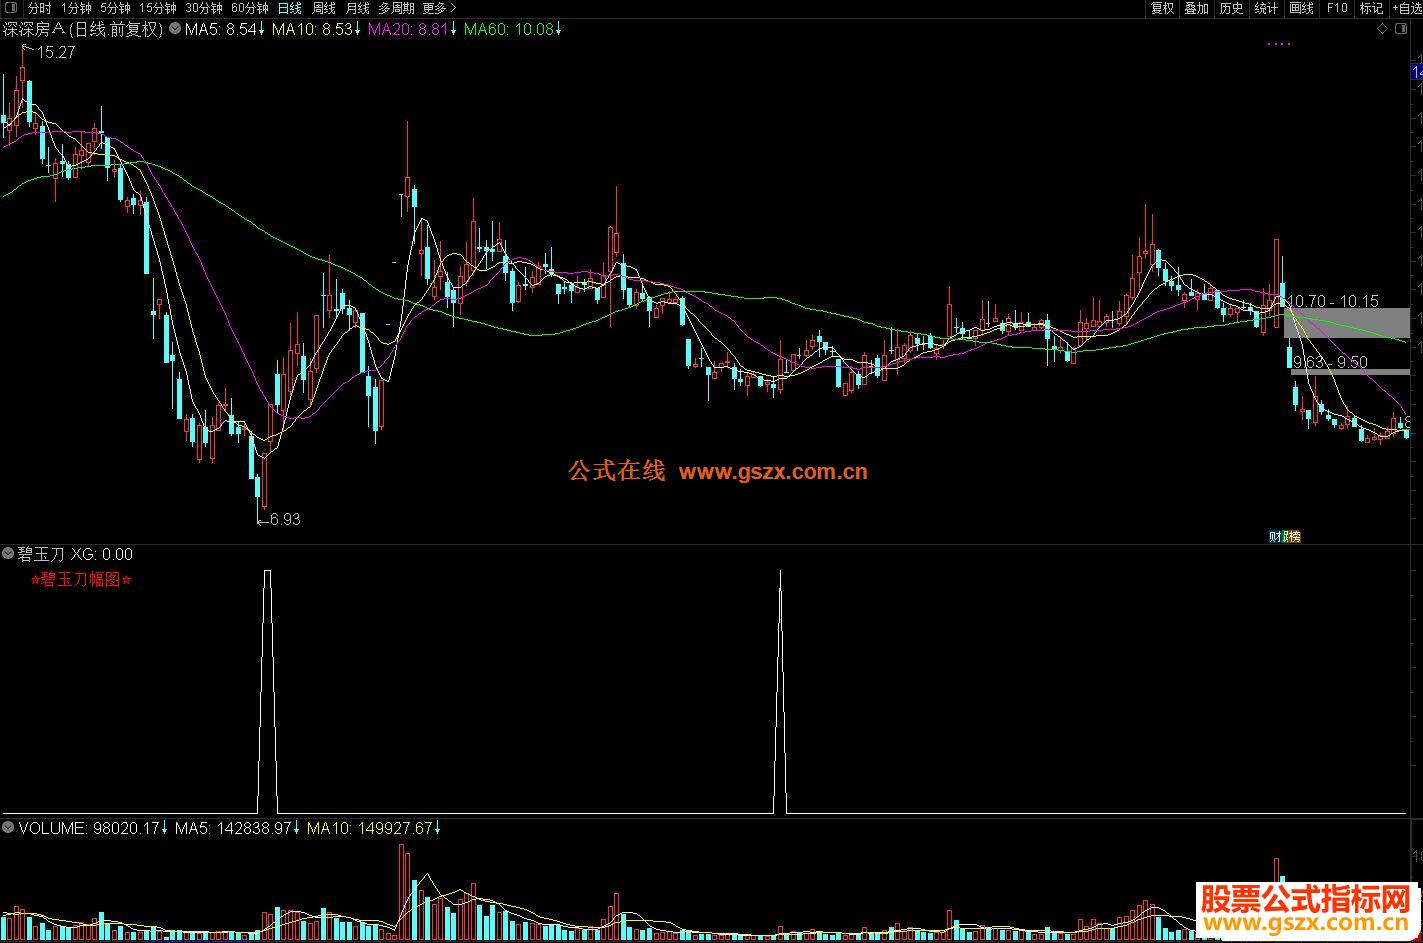The image size is (1423, 943).
Task: Open the 复权 adjustment menu
Action: [1162, 8]
